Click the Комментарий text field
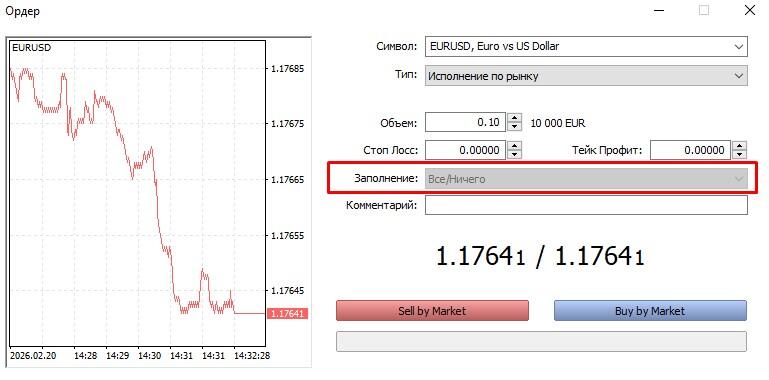This screenshot has width=769, height=380. tap(586, 205)
